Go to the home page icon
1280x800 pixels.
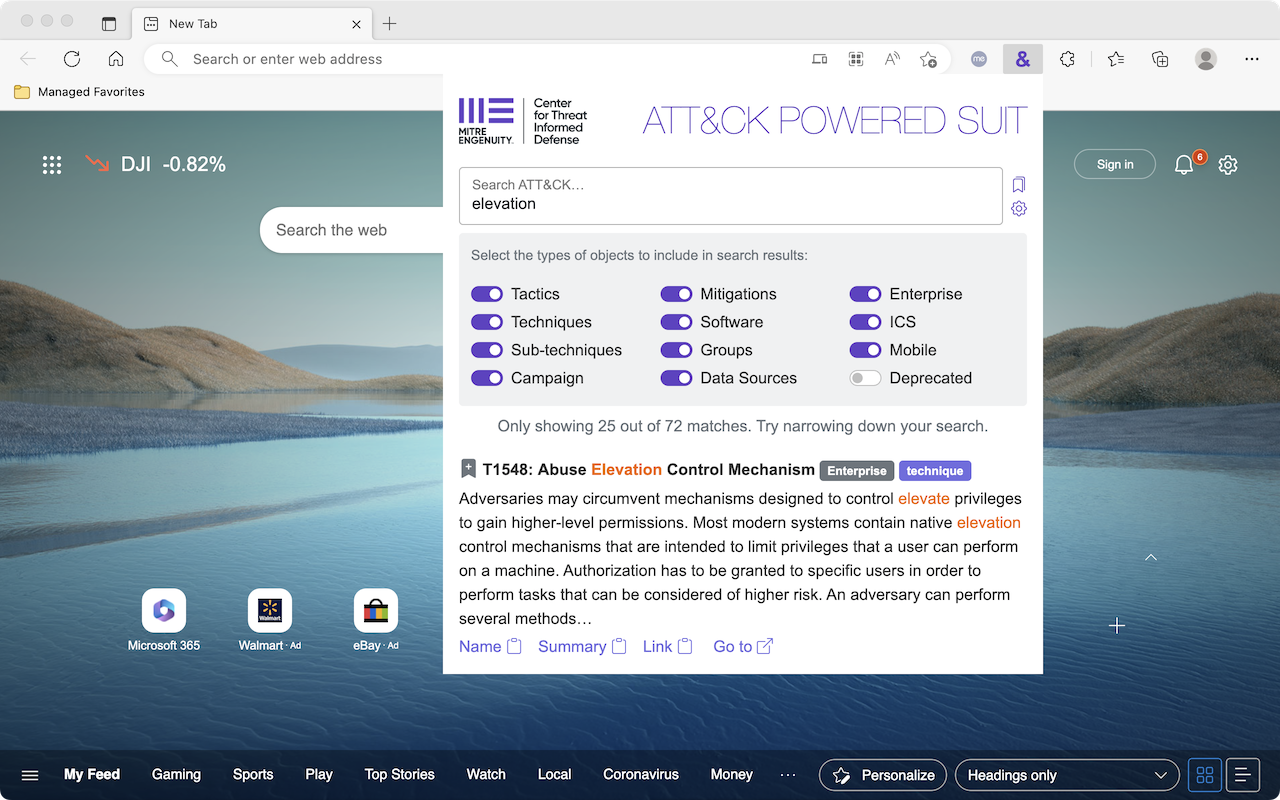[116, 59]
